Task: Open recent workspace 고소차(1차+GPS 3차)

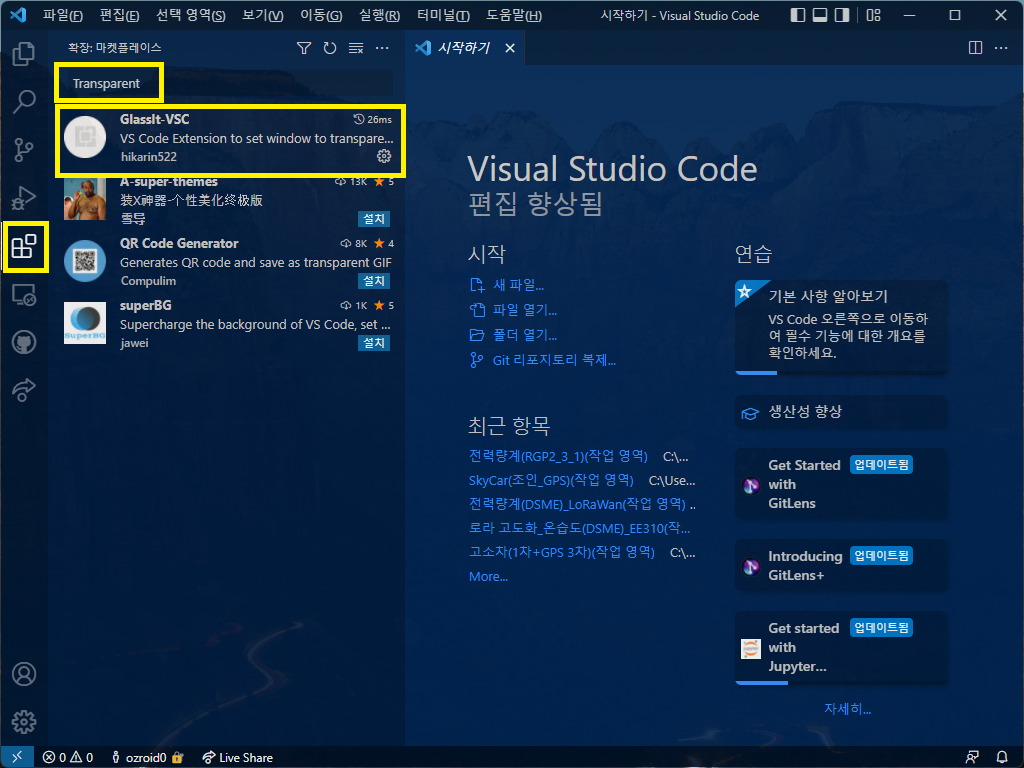Action: (562, 552)
